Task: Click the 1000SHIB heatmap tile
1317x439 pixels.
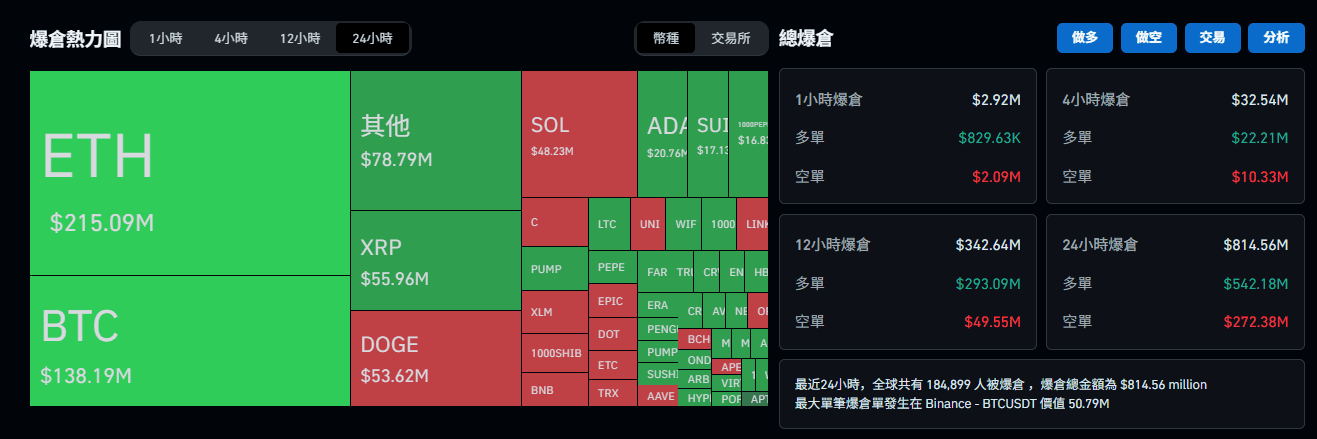Action: (x=555, y=353)
